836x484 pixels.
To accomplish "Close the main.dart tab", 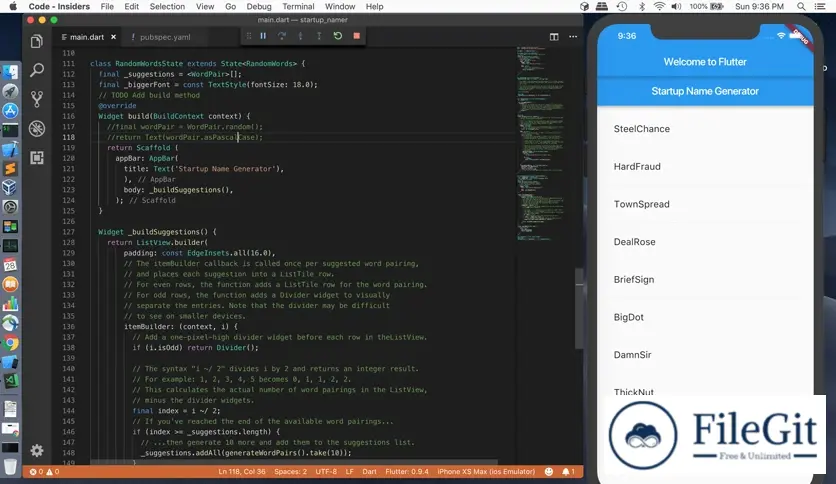I will point(114,37).
